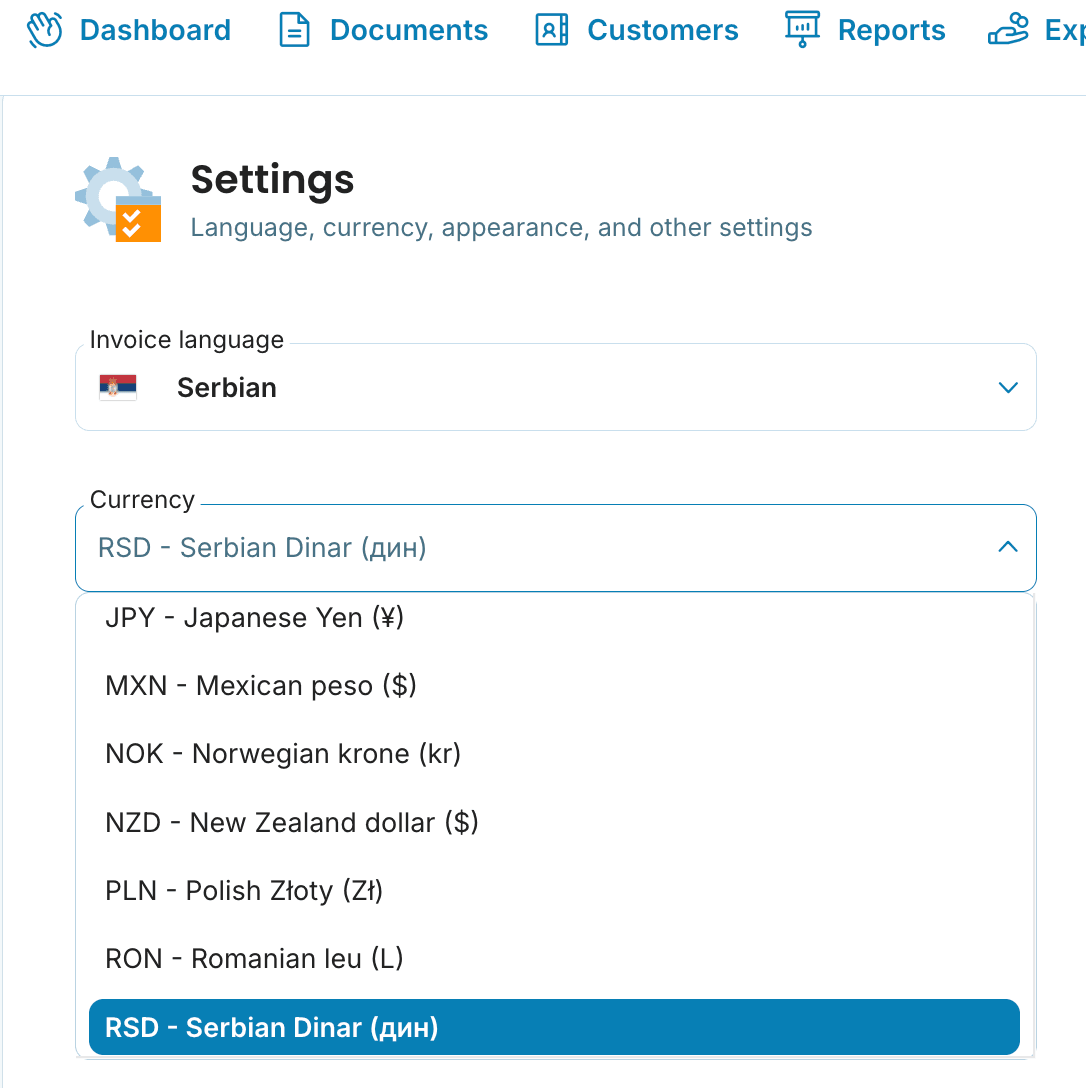Open the Customers menu item
Image resolution: width=1086 pixels, height=1088 pixels.
(662, 30)
